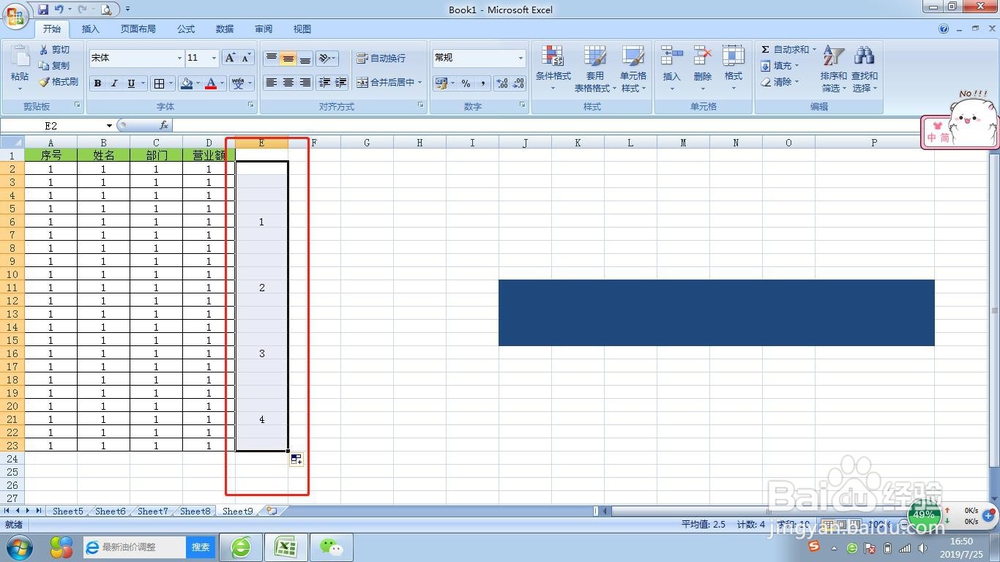
Task: Toggle align text left
Action: [x=271, y=82]
